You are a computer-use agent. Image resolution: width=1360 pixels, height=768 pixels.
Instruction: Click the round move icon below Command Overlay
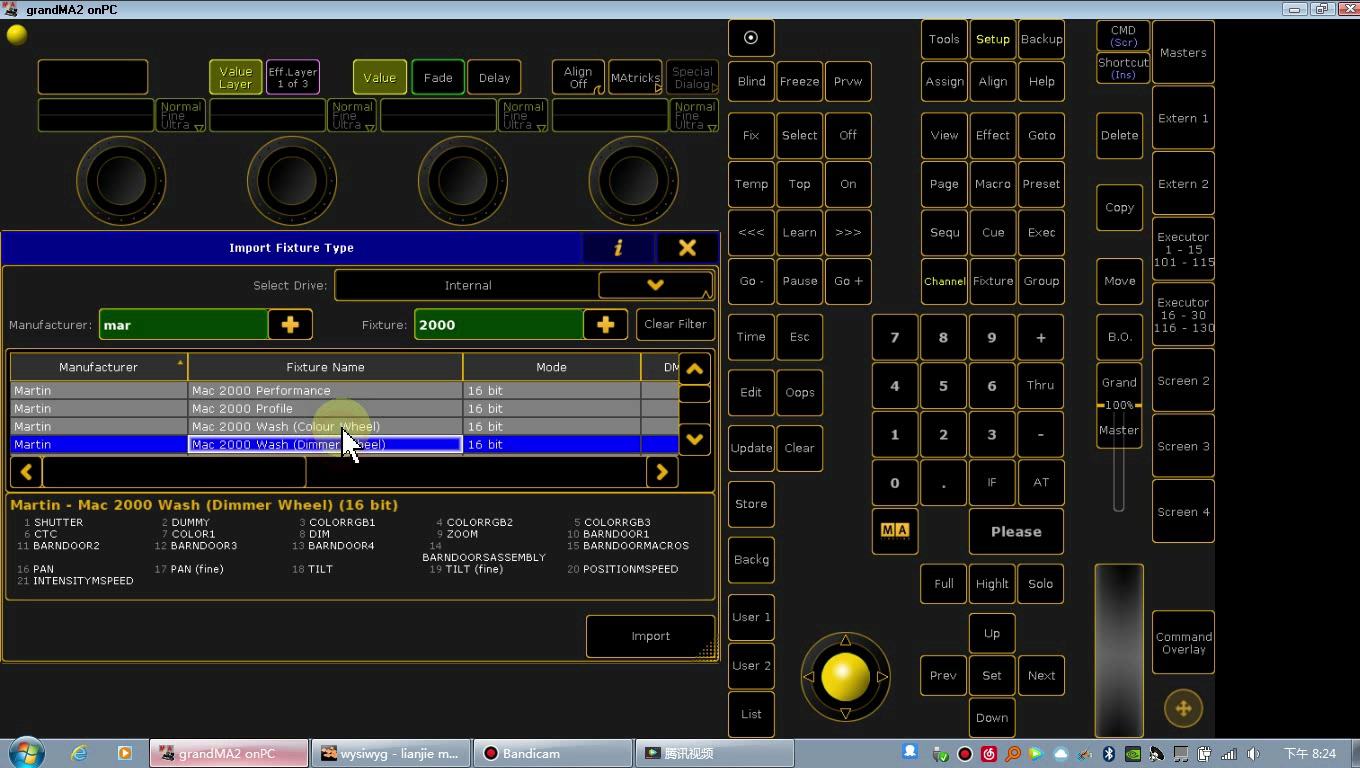1183,708
